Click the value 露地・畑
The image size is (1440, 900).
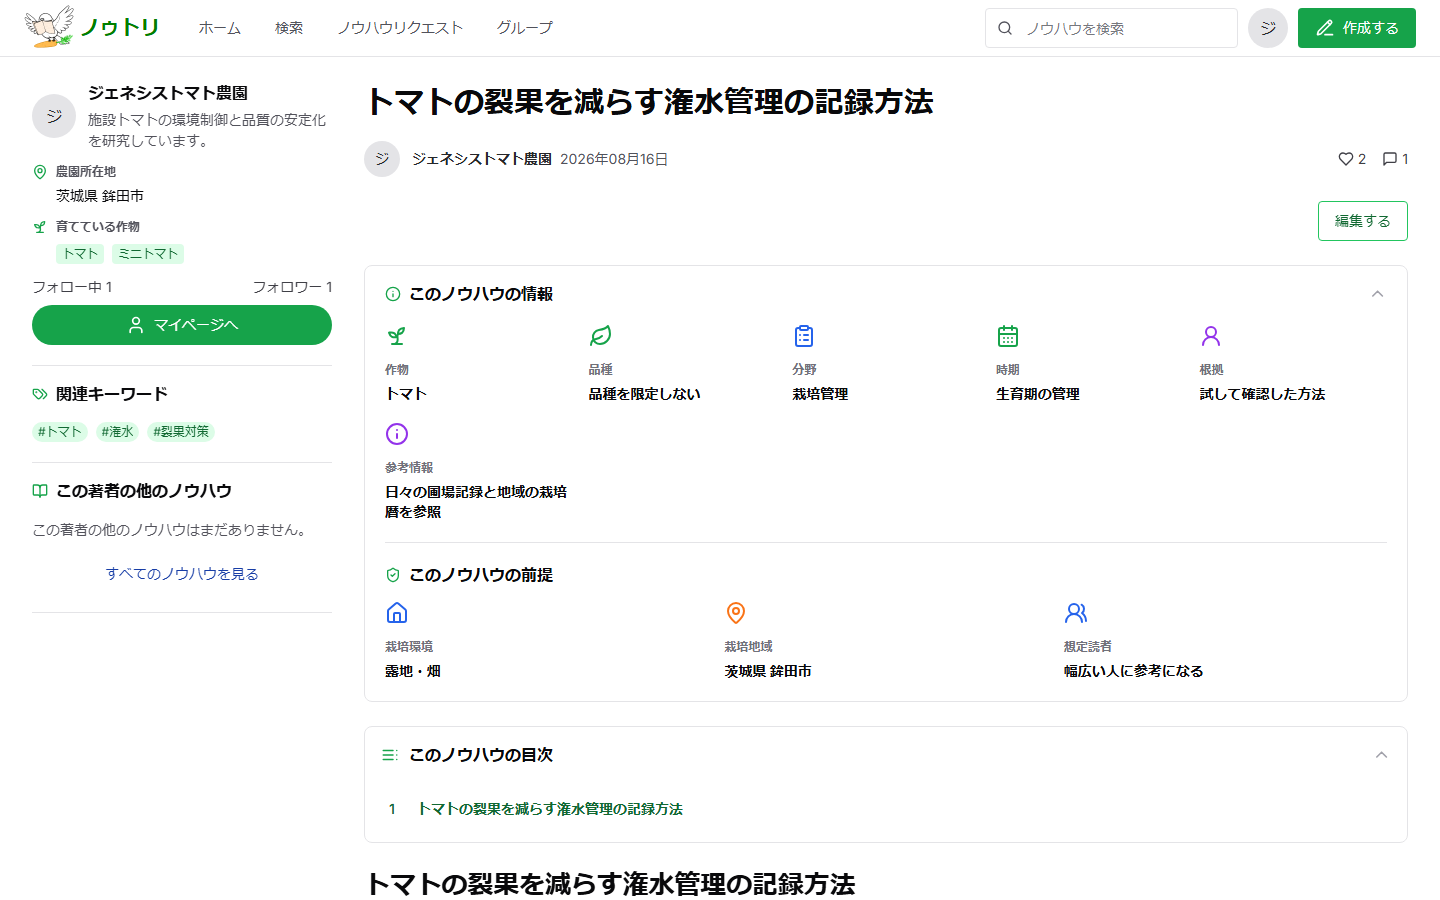pyautogui.click(x=413, y=671)
